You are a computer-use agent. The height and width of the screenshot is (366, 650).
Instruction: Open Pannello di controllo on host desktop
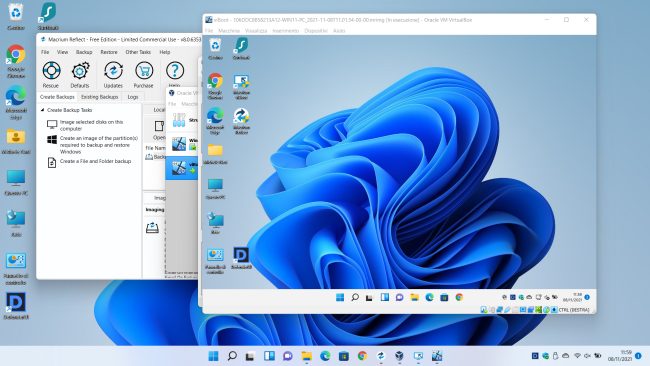click(16, 269)
